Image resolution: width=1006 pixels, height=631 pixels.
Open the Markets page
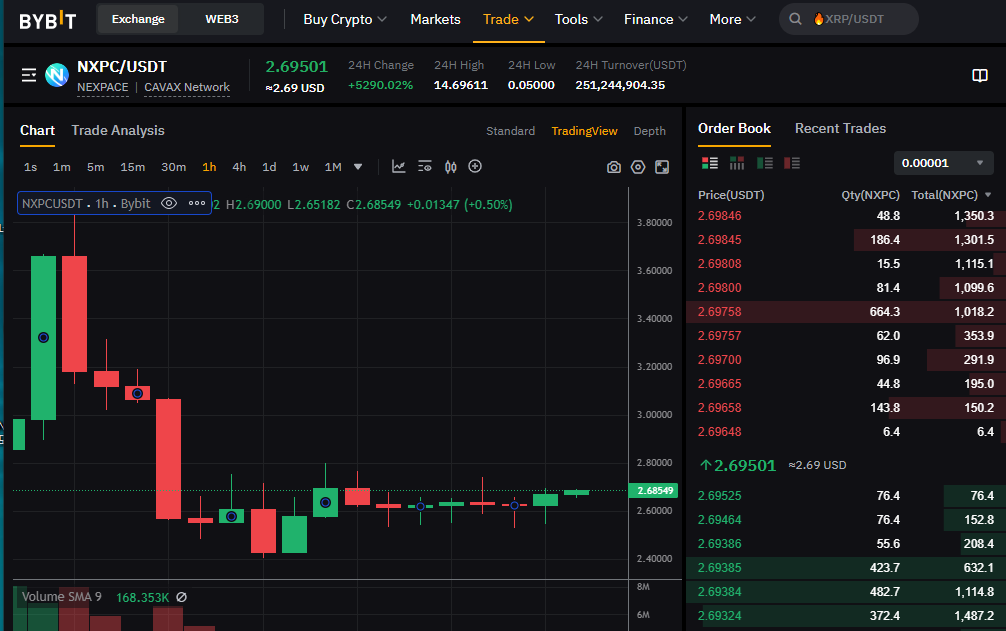[436, 19]
